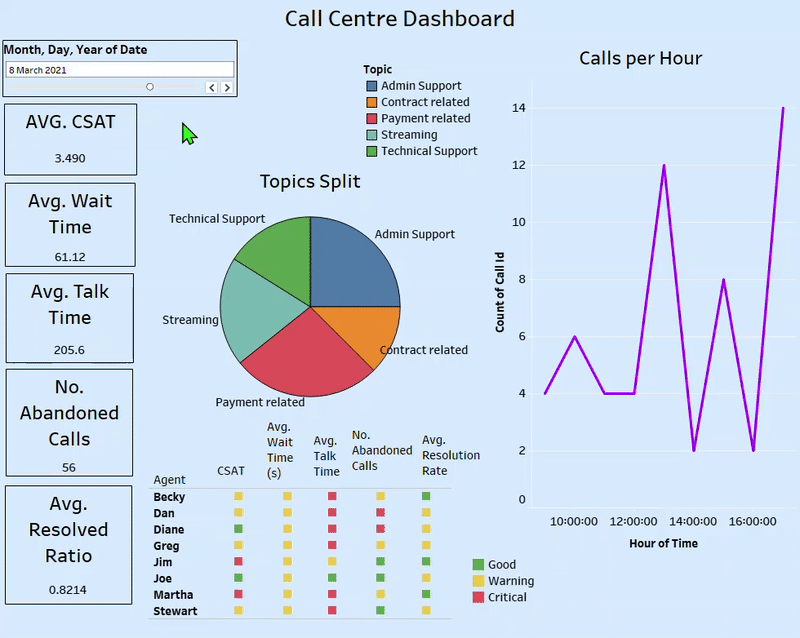Viewport: 800px width, 638px height.
Task: Select agent name Diane in table
Action: point(168,530)
